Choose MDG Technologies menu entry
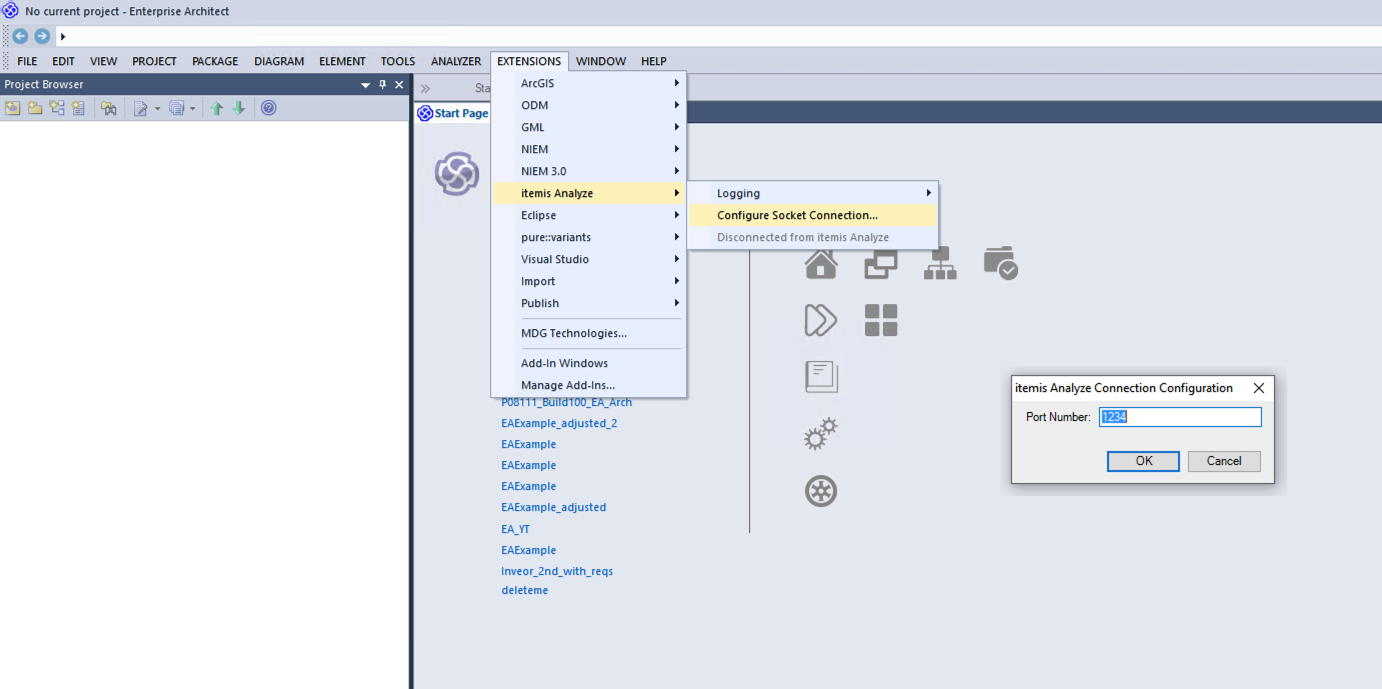 pyautogui.click(x=588, y=333)
